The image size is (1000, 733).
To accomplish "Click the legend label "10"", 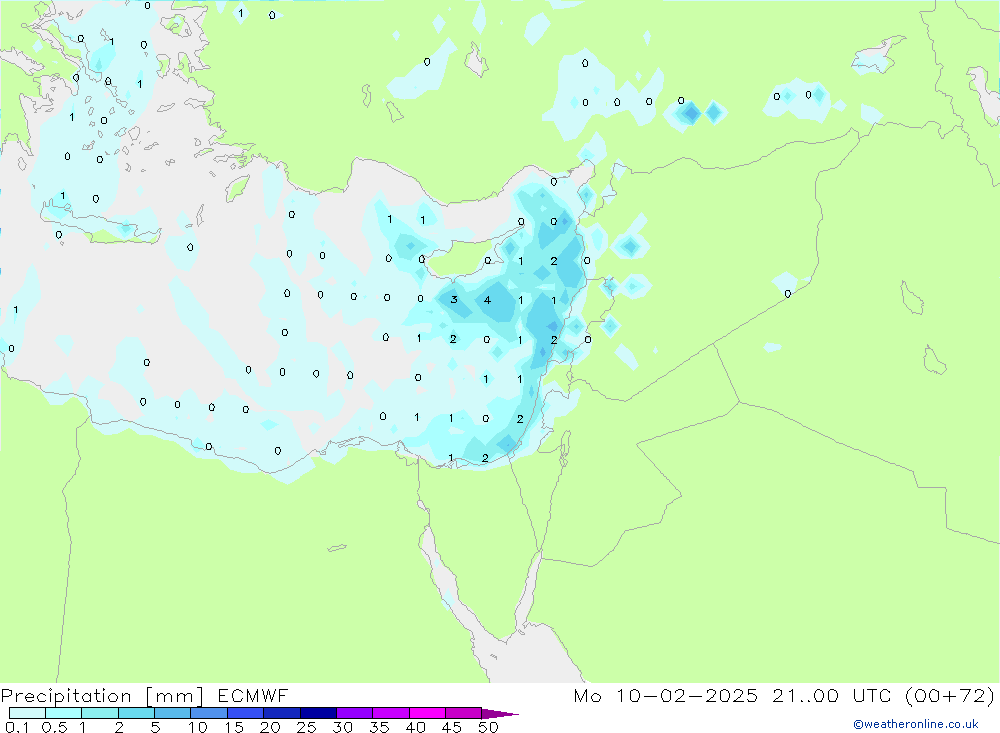I will tap(198, 727).
